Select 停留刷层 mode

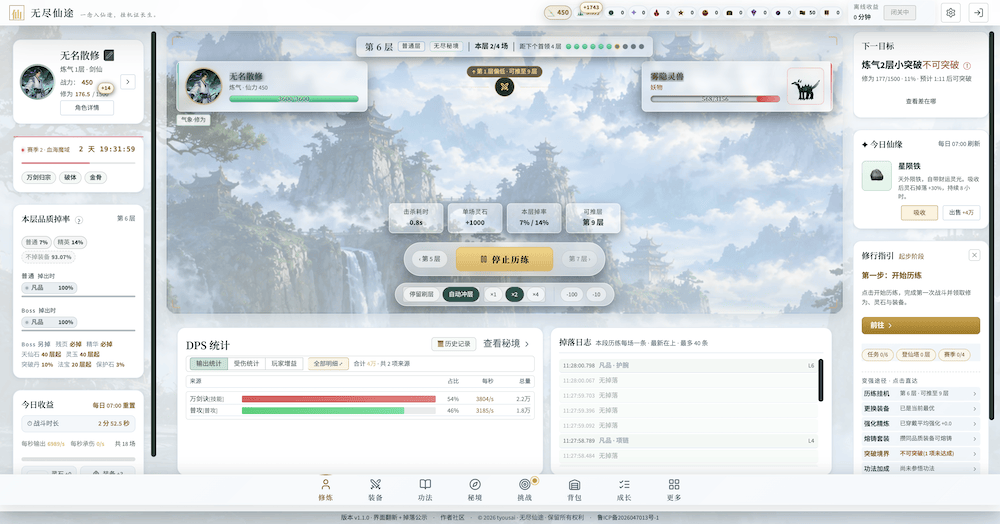click(421, 295)
